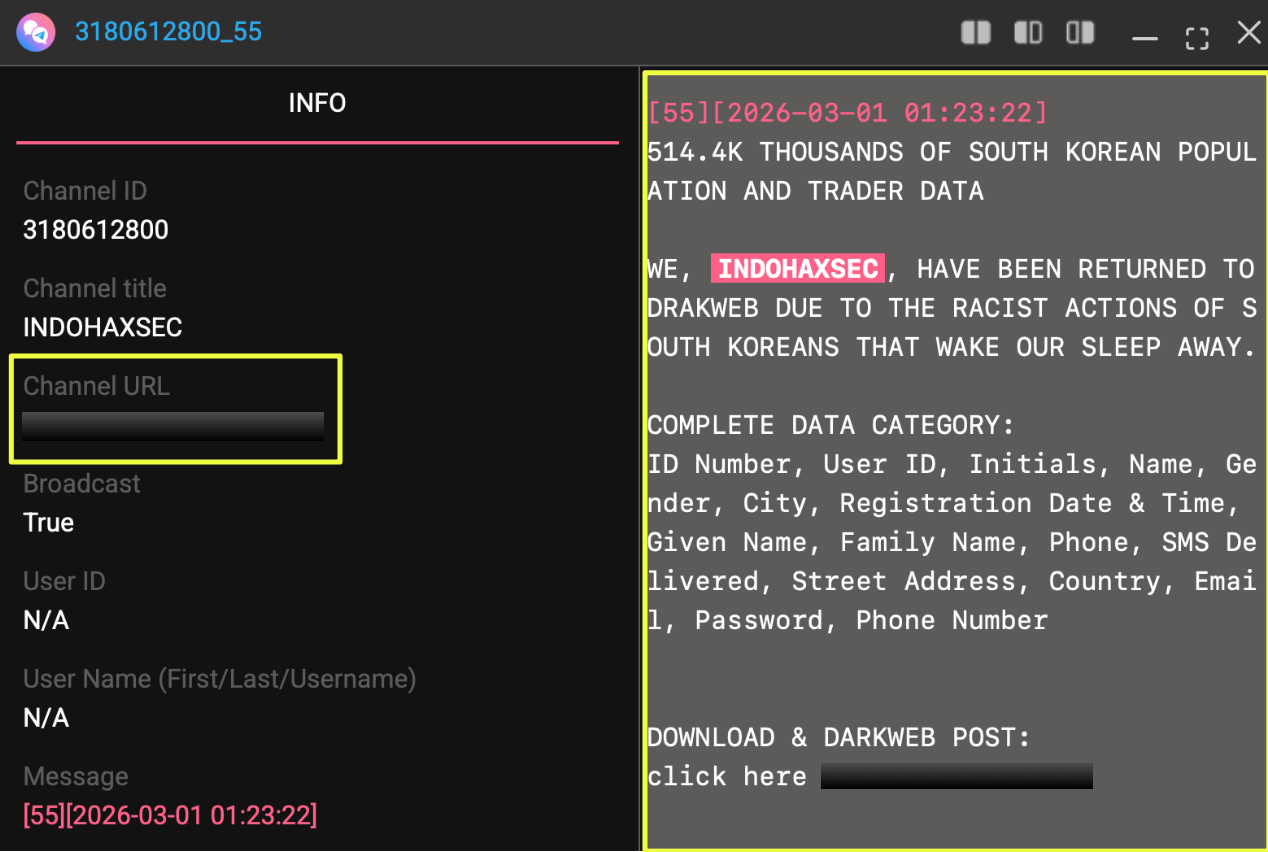Switch to the split both-panels layout icon
1268x852 pixels.
coord(975,33)
